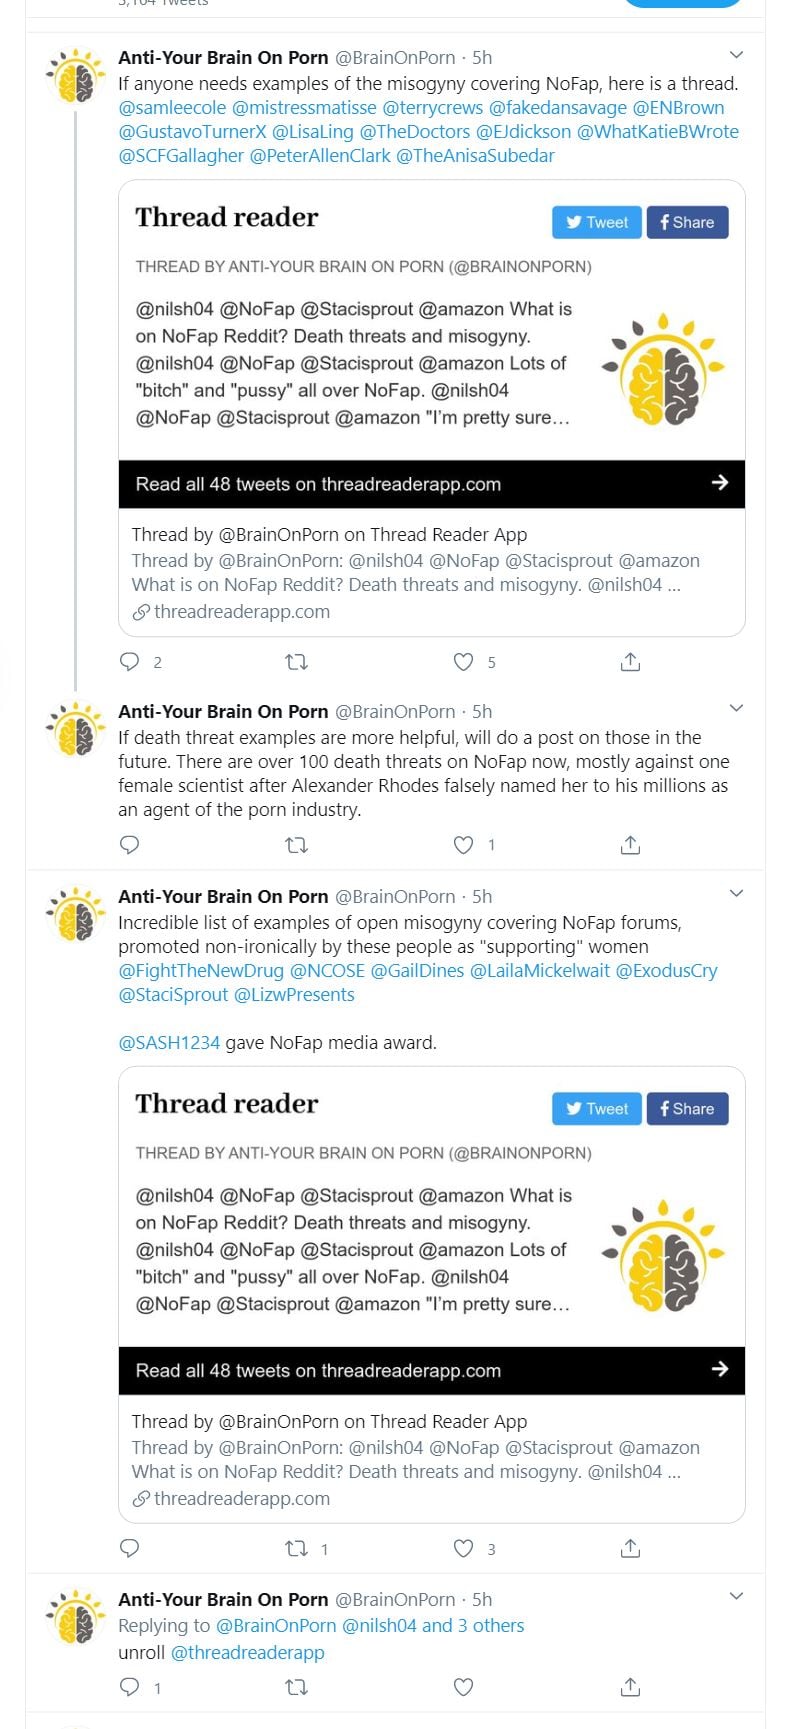The height and width of the screenshot is (1729, 794).
Task: Like the tweet about death threat examples
Action: [463, 845]
